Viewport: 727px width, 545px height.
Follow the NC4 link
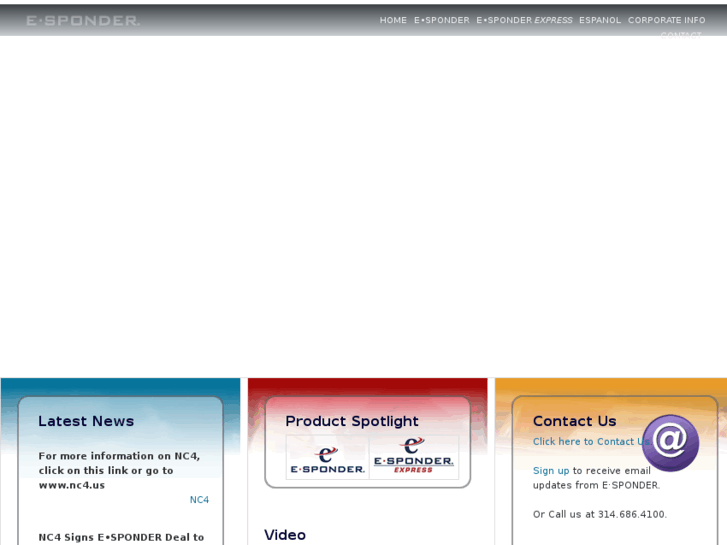coord(199,500)
